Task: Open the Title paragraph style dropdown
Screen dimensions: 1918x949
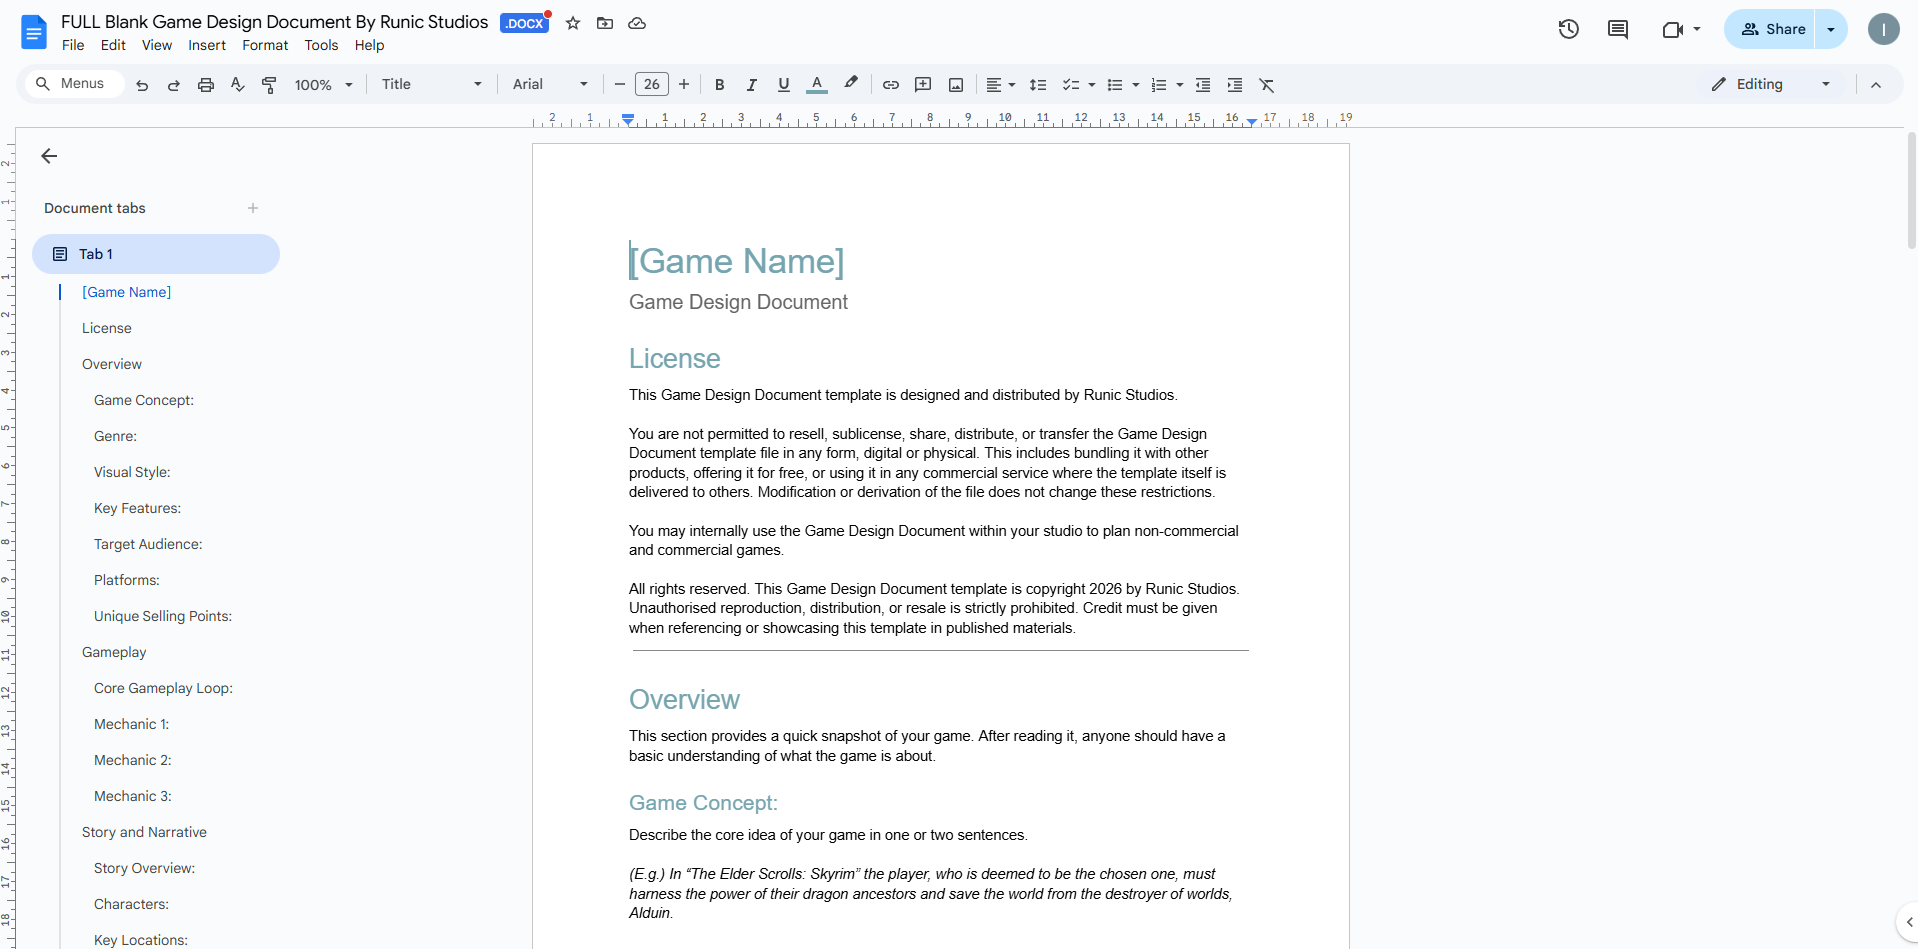Action: (x=431, y=84)
